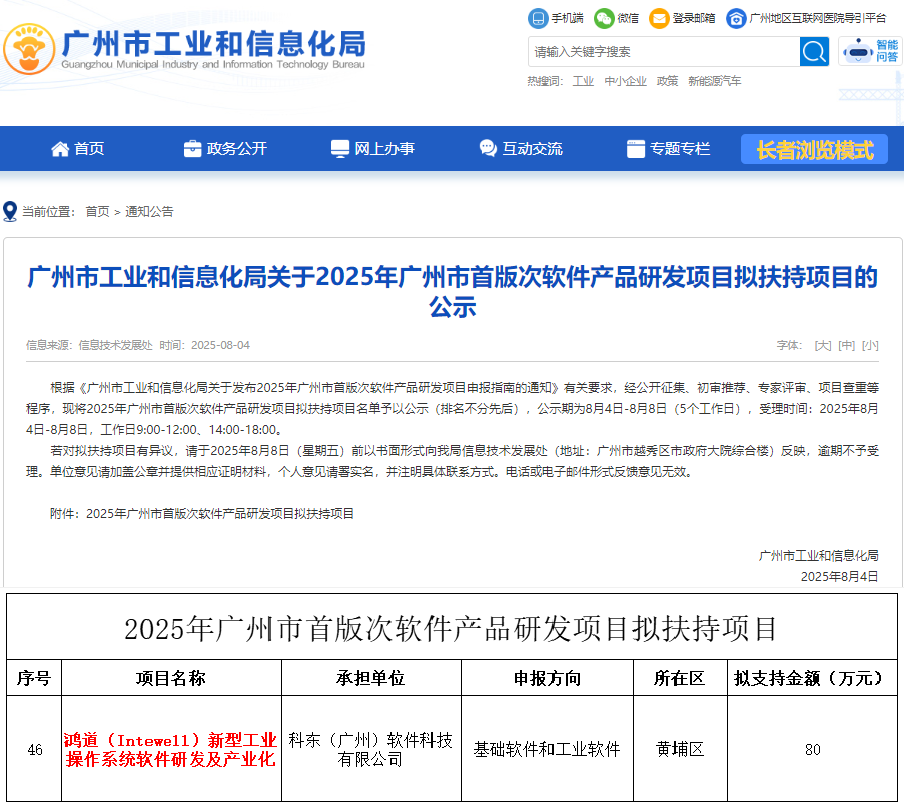The height and width of the screenshot is (803, 904).
Task: Click the monitor icon beside 网上办事
Action: coord(340,149)
